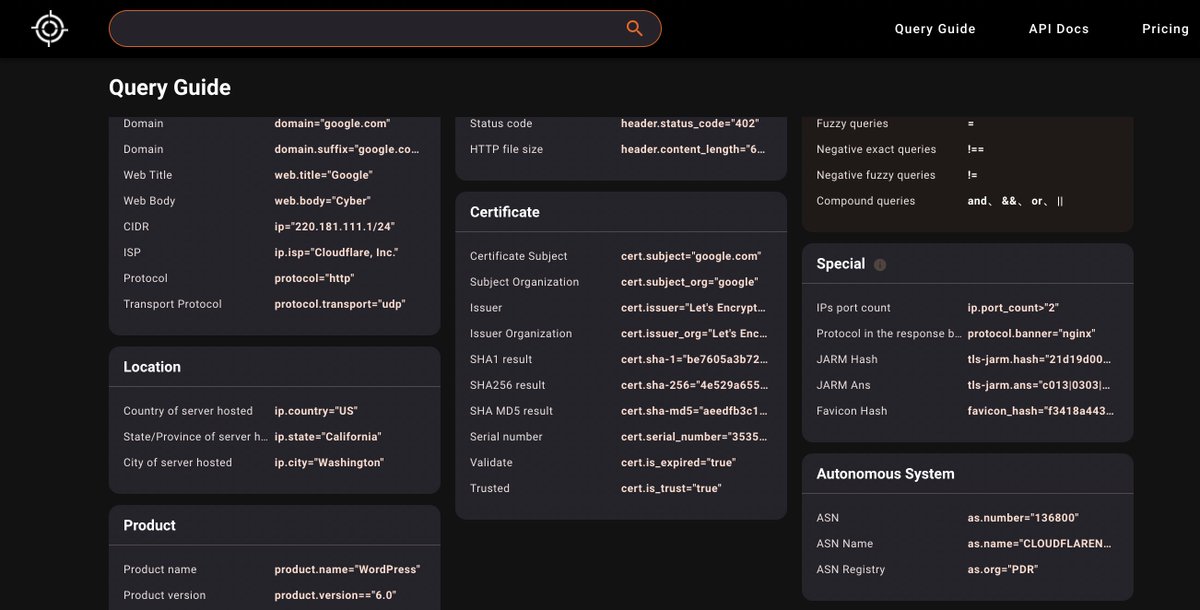
Task: Click cert.sha-256 query example
Action: [694, 386]
